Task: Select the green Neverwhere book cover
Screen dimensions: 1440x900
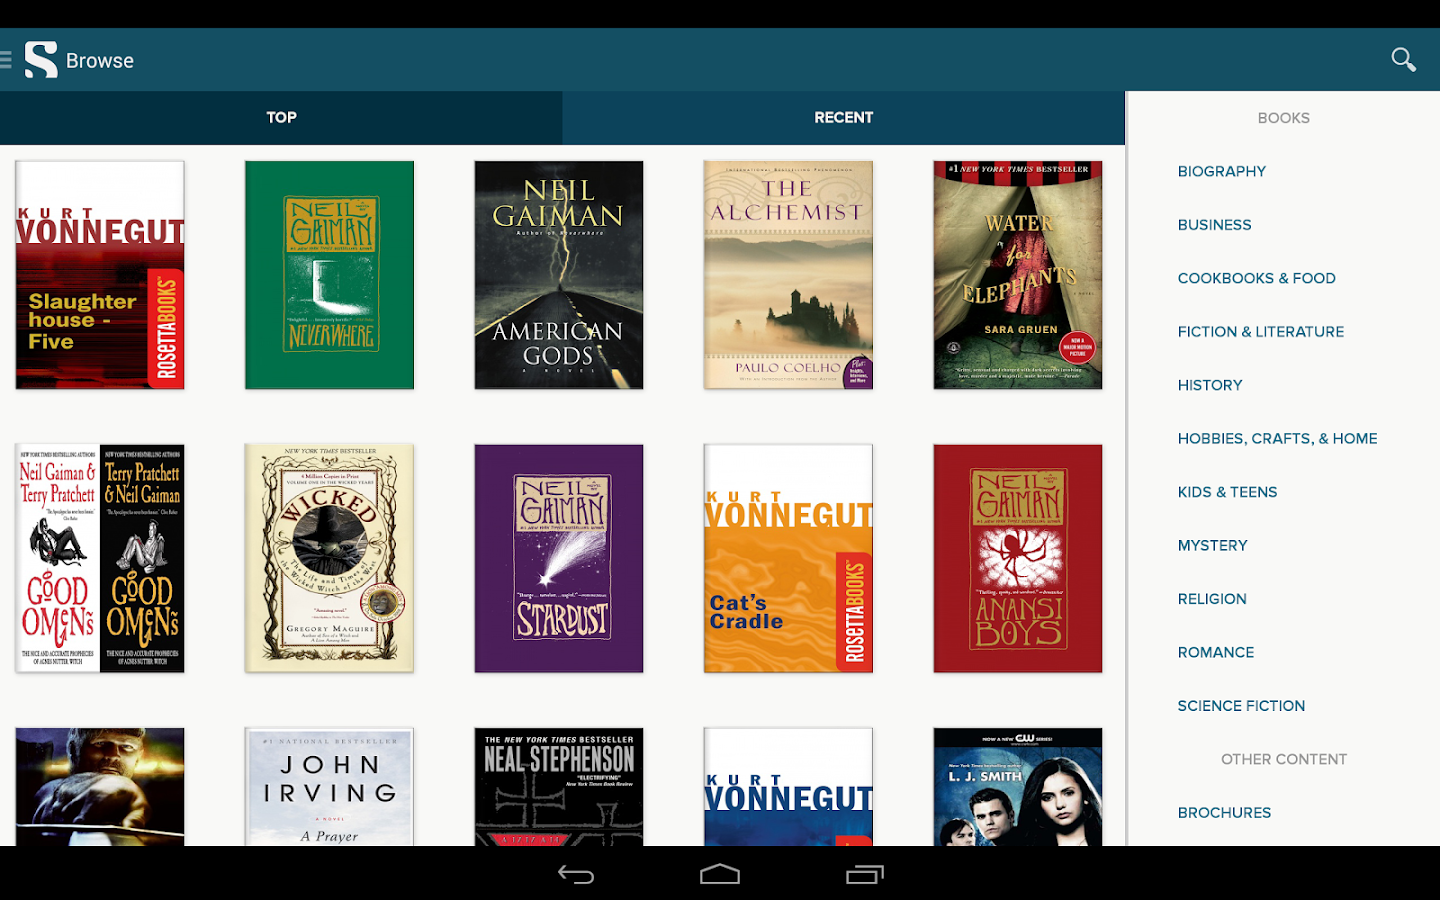Action: [x=329, y=275]
